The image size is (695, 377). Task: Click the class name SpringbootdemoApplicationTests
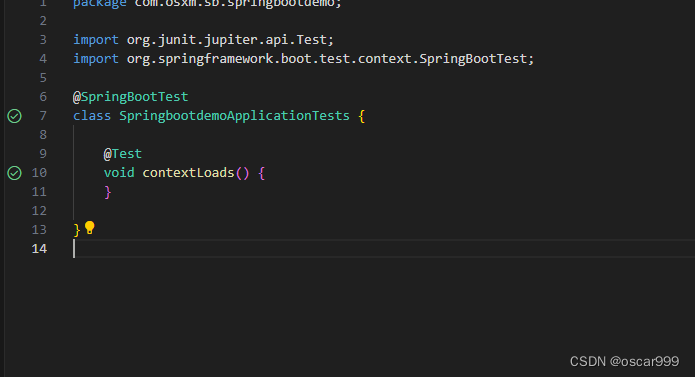(234, 116)
